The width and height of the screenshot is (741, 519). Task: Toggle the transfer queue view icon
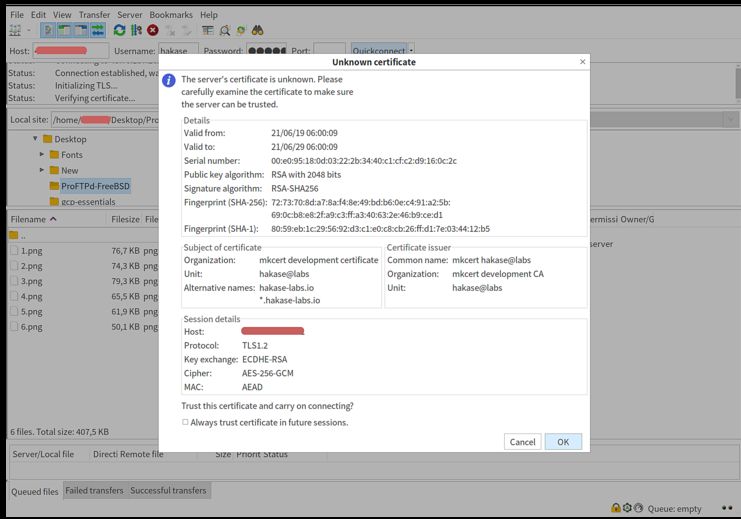(x=98, y=30)
